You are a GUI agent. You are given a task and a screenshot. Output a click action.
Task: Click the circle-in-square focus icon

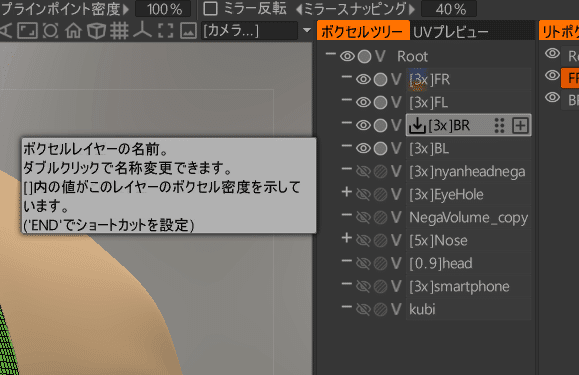tap(51, 31)
